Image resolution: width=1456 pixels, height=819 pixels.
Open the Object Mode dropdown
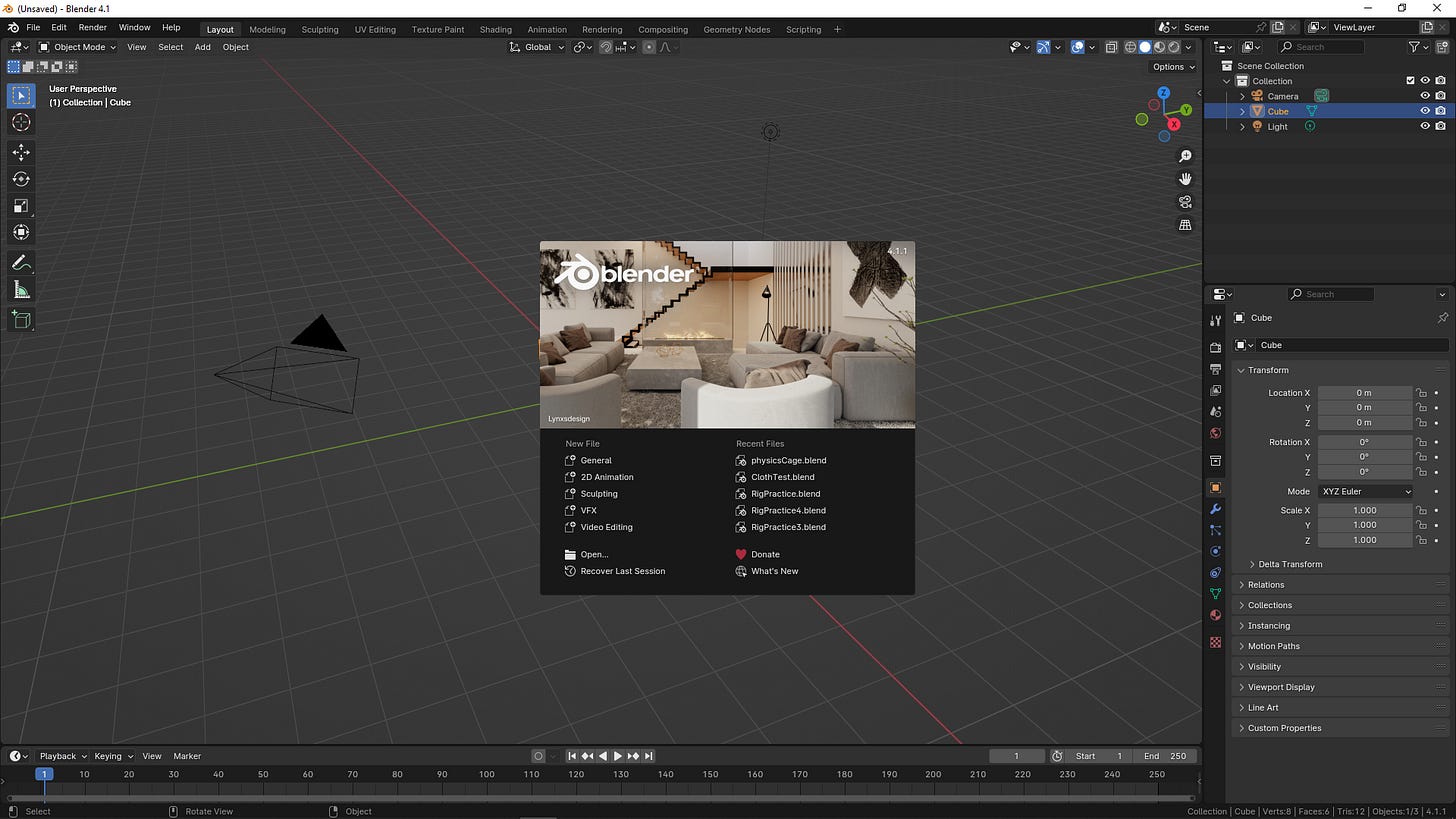77,47
